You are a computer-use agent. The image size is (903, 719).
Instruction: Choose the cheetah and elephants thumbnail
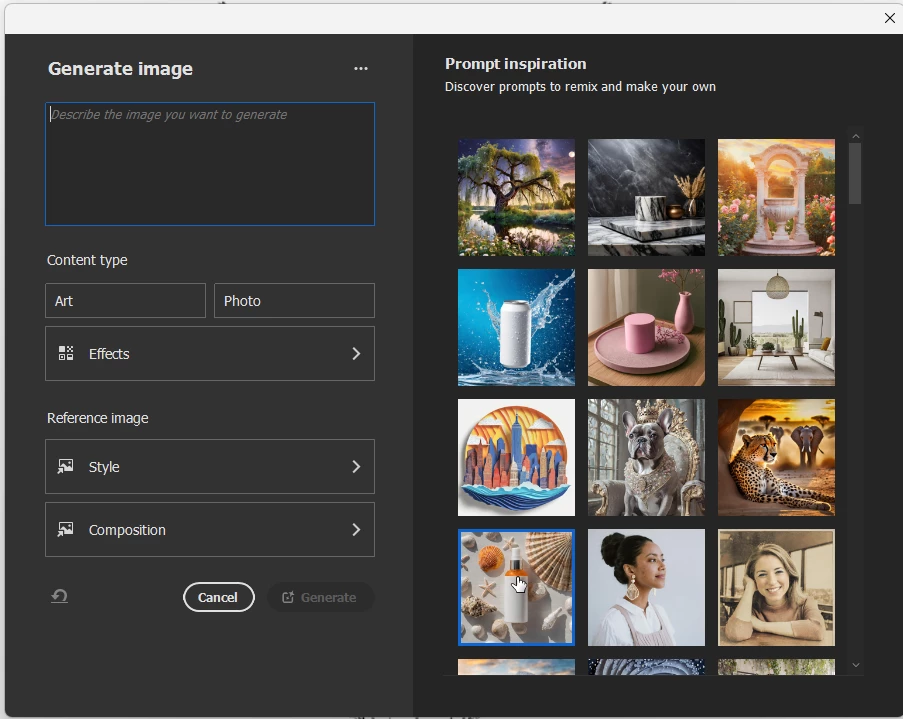tap(776, 457)
